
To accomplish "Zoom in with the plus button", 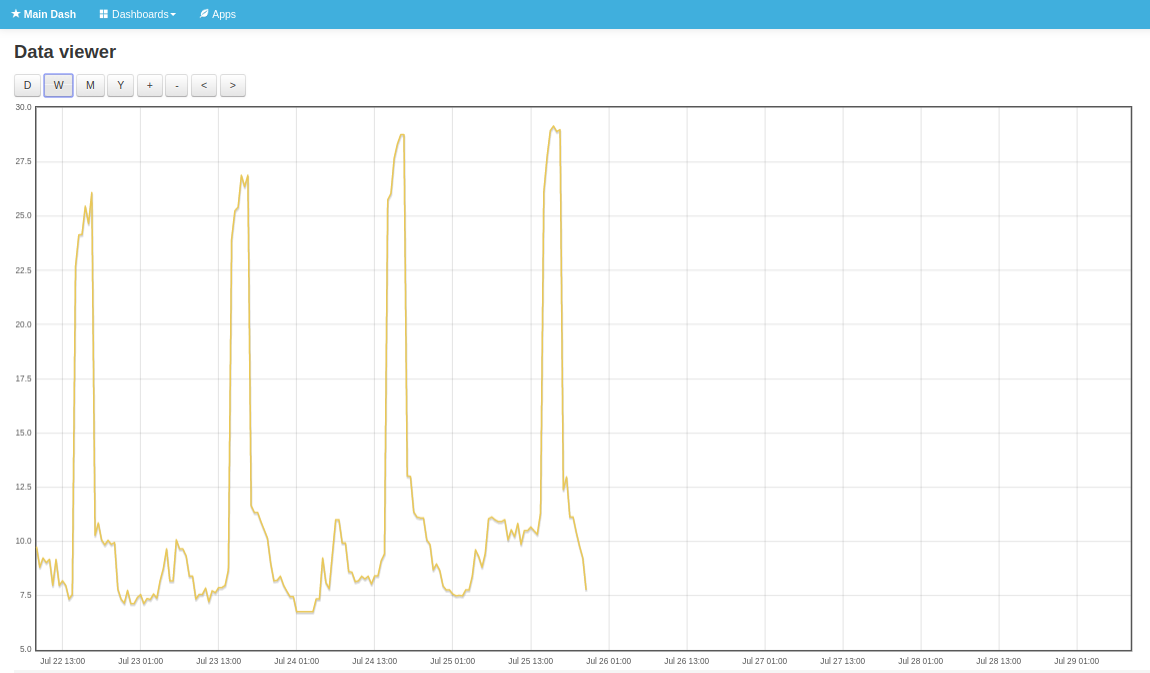I will click(x=150, y=85).
